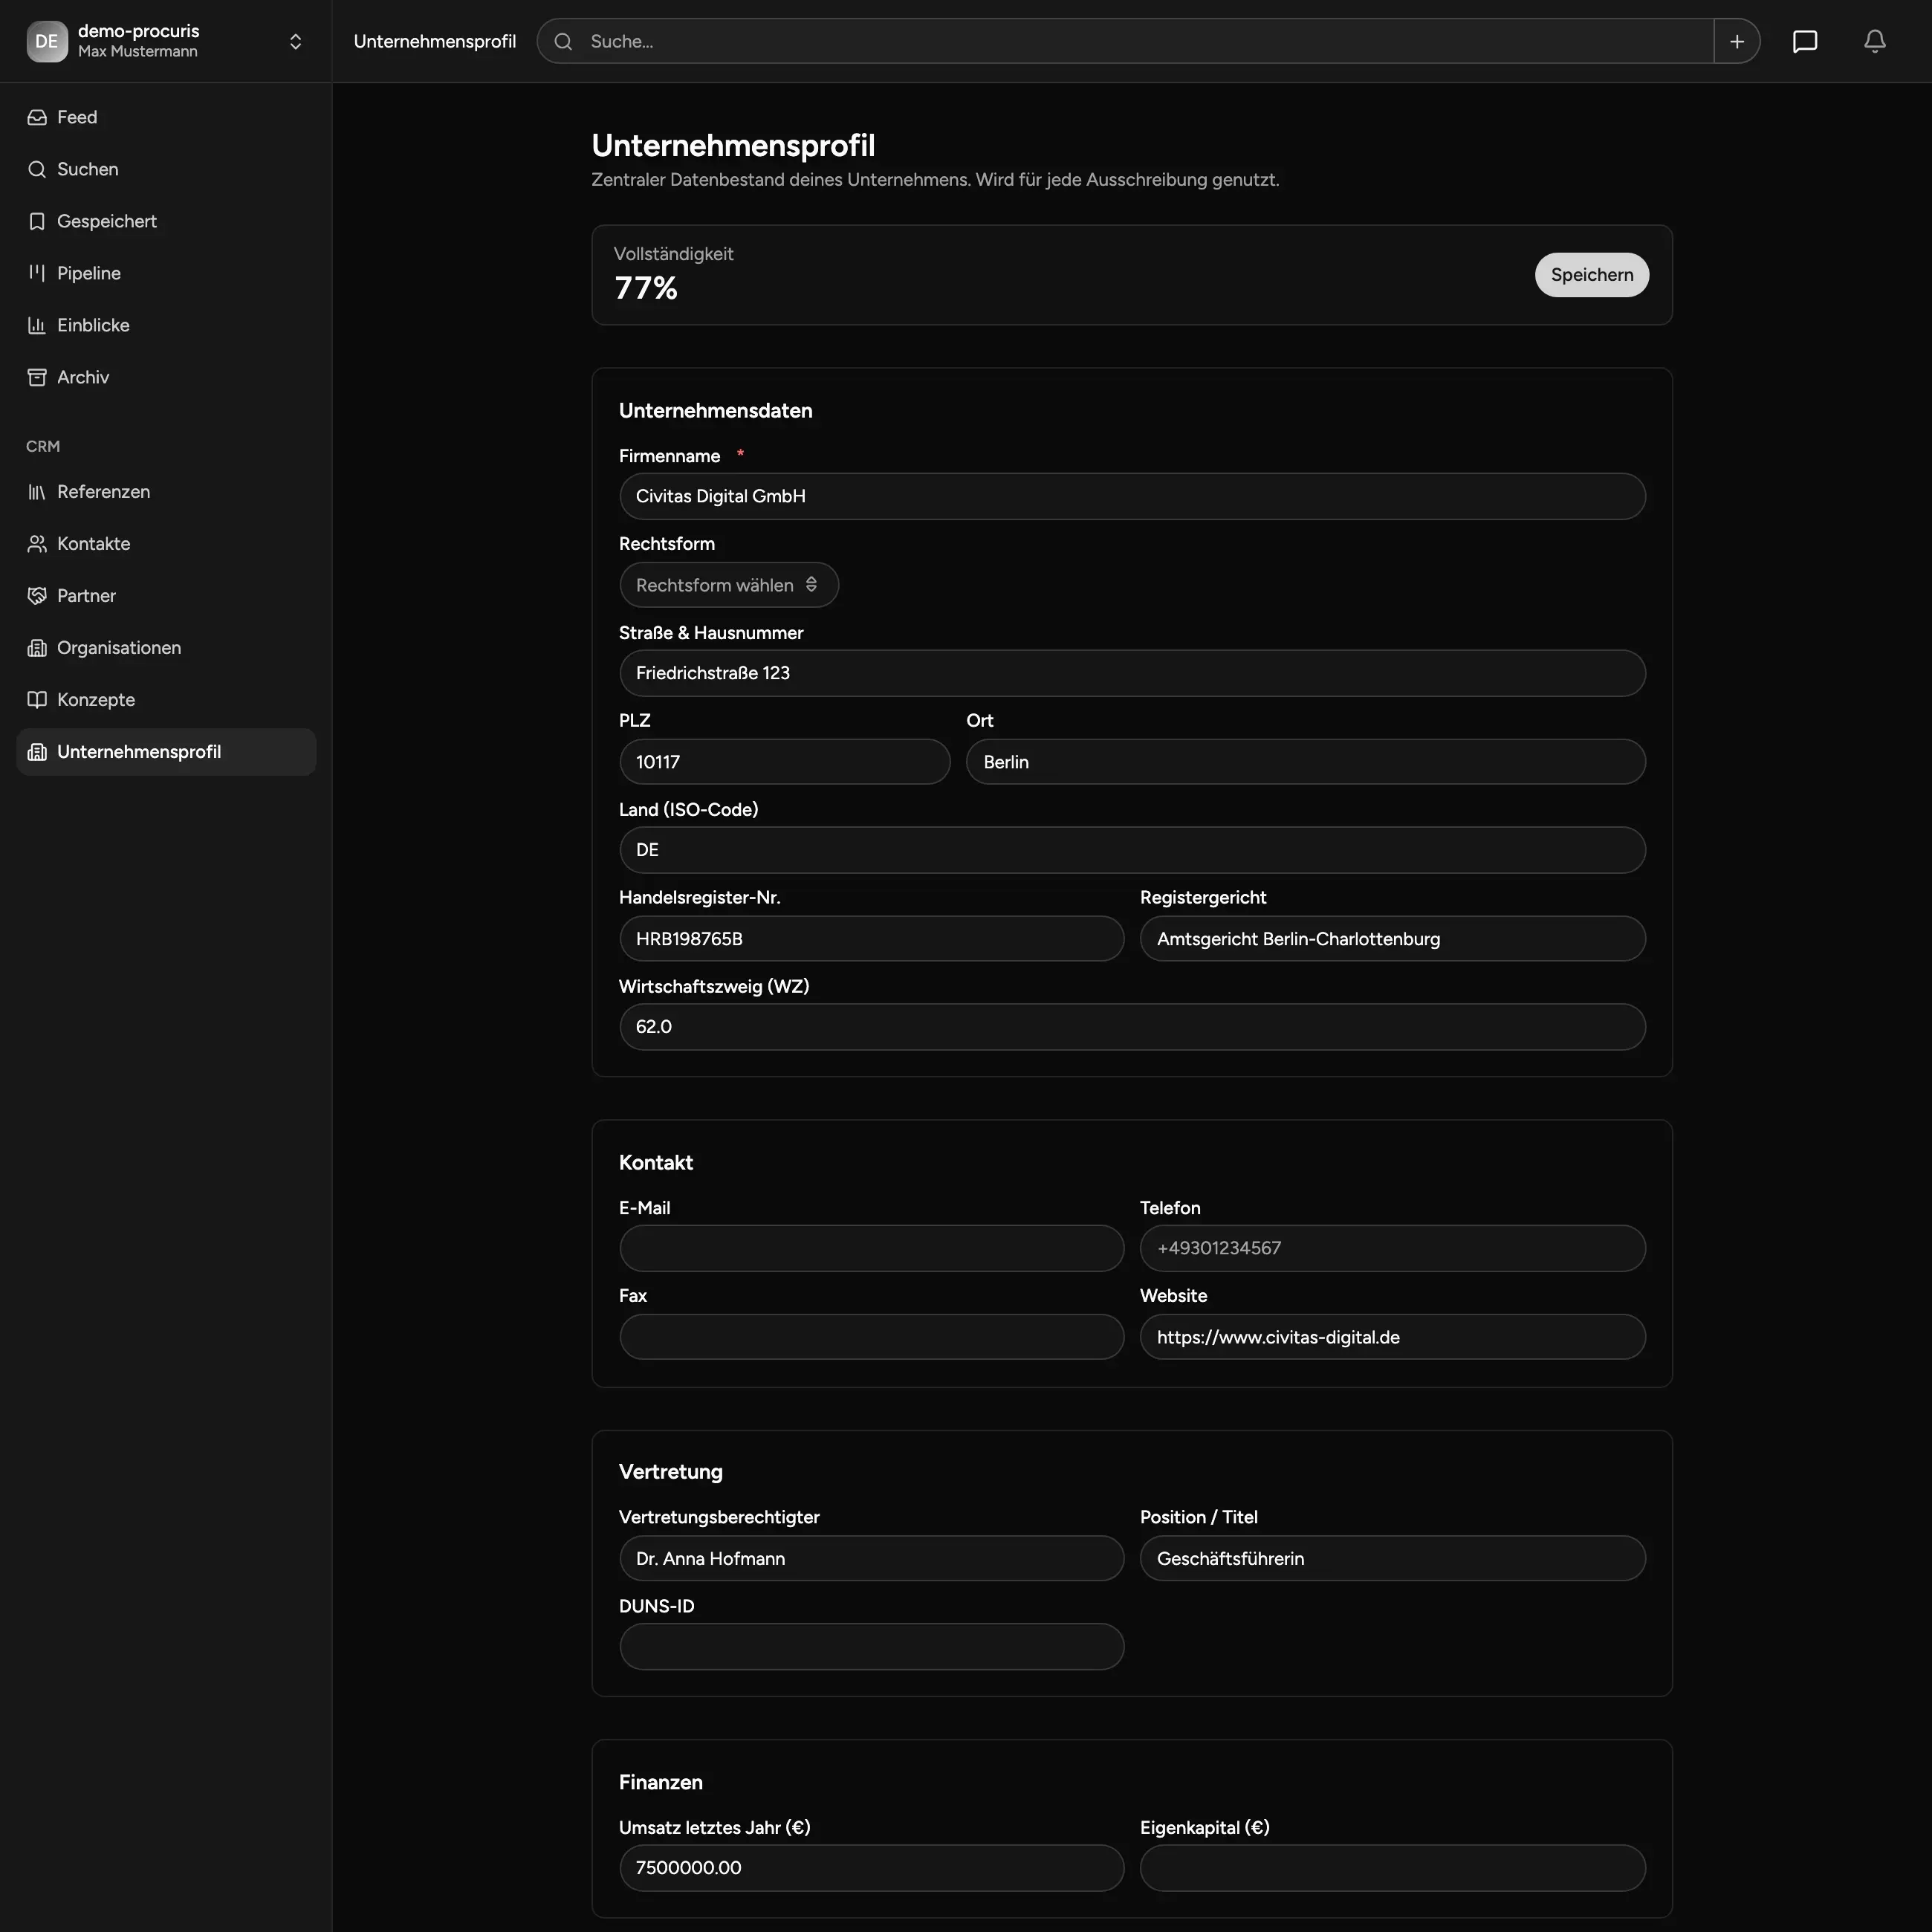The height and width of the screenshot is (1932, 1932).
Task: Click the Position / Titel field
Action: [x=1393, y=1558]
